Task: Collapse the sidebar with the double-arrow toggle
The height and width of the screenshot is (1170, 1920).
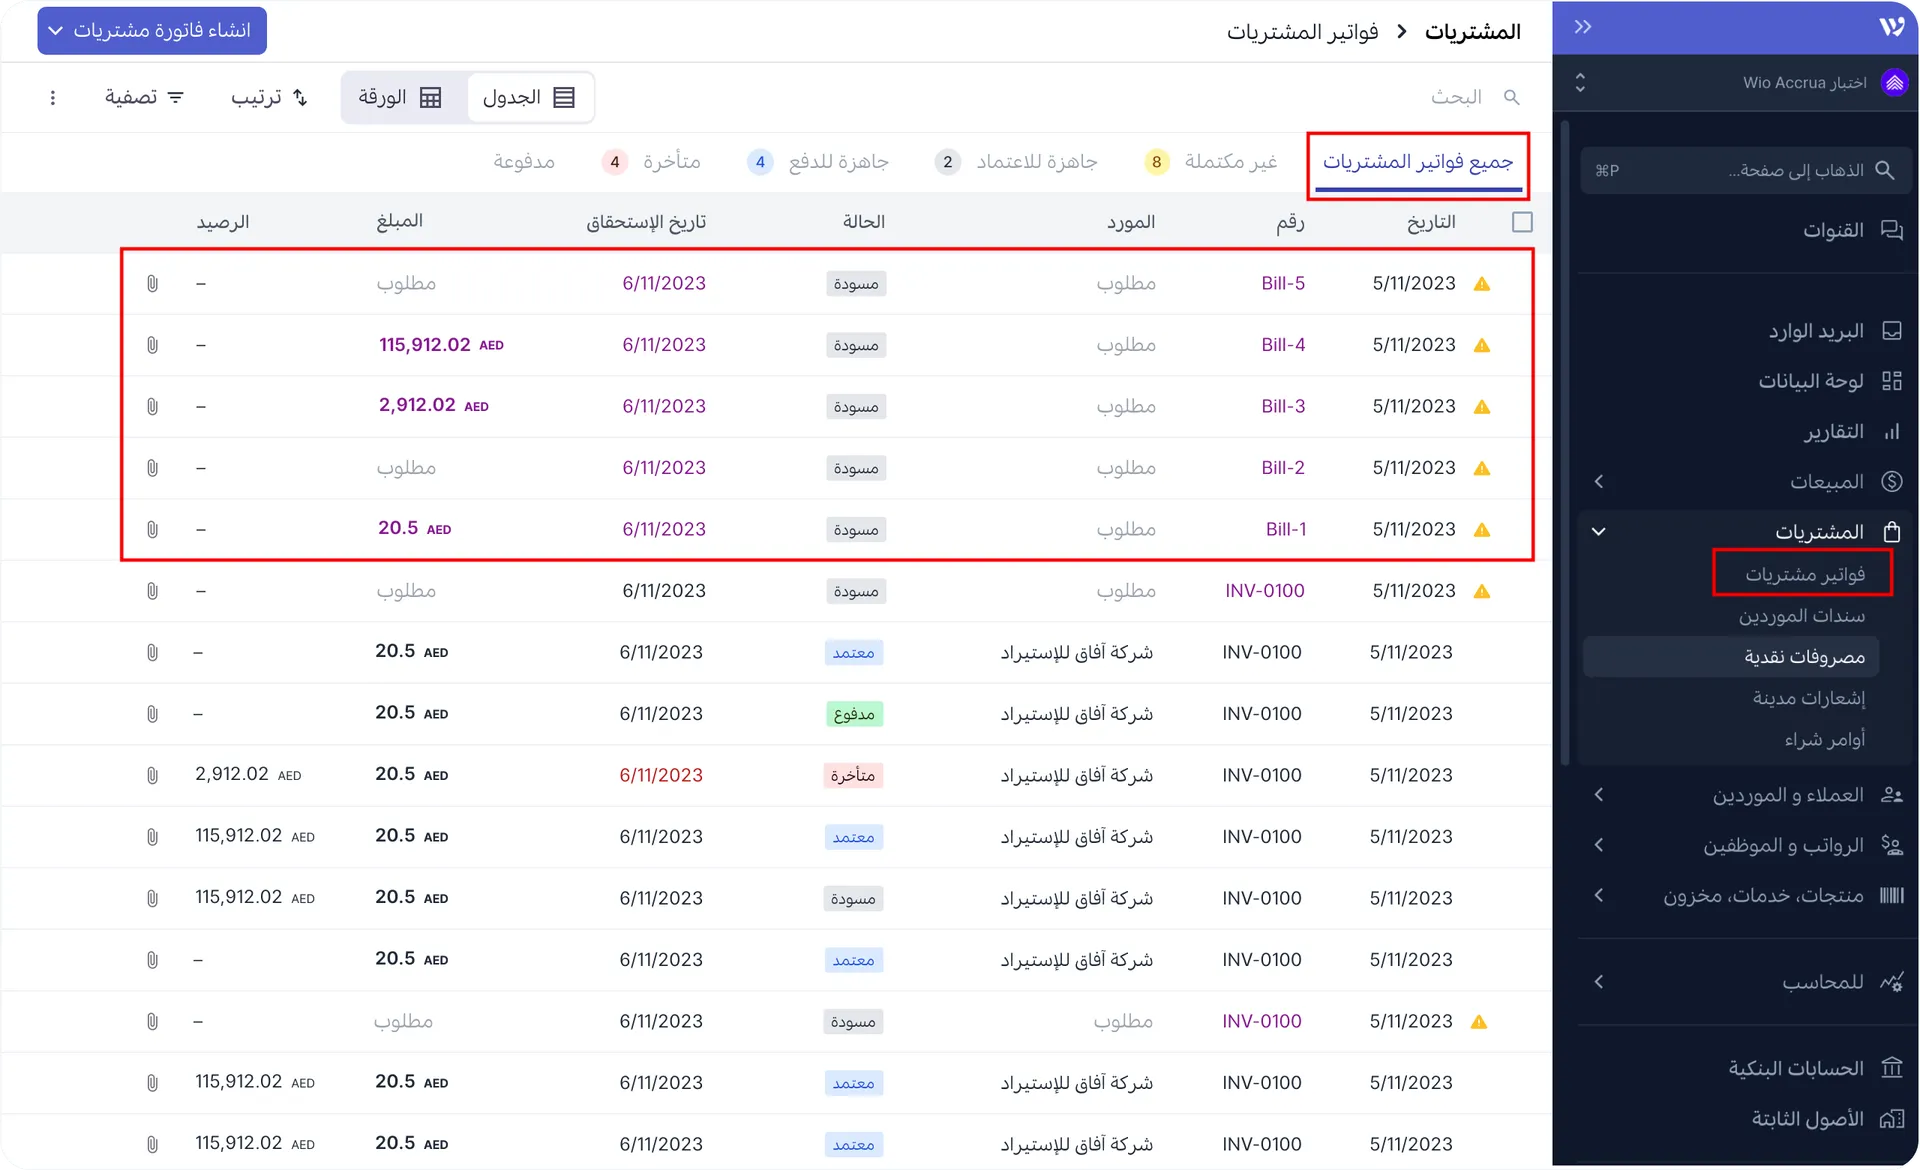Action: click(1583, 27)
